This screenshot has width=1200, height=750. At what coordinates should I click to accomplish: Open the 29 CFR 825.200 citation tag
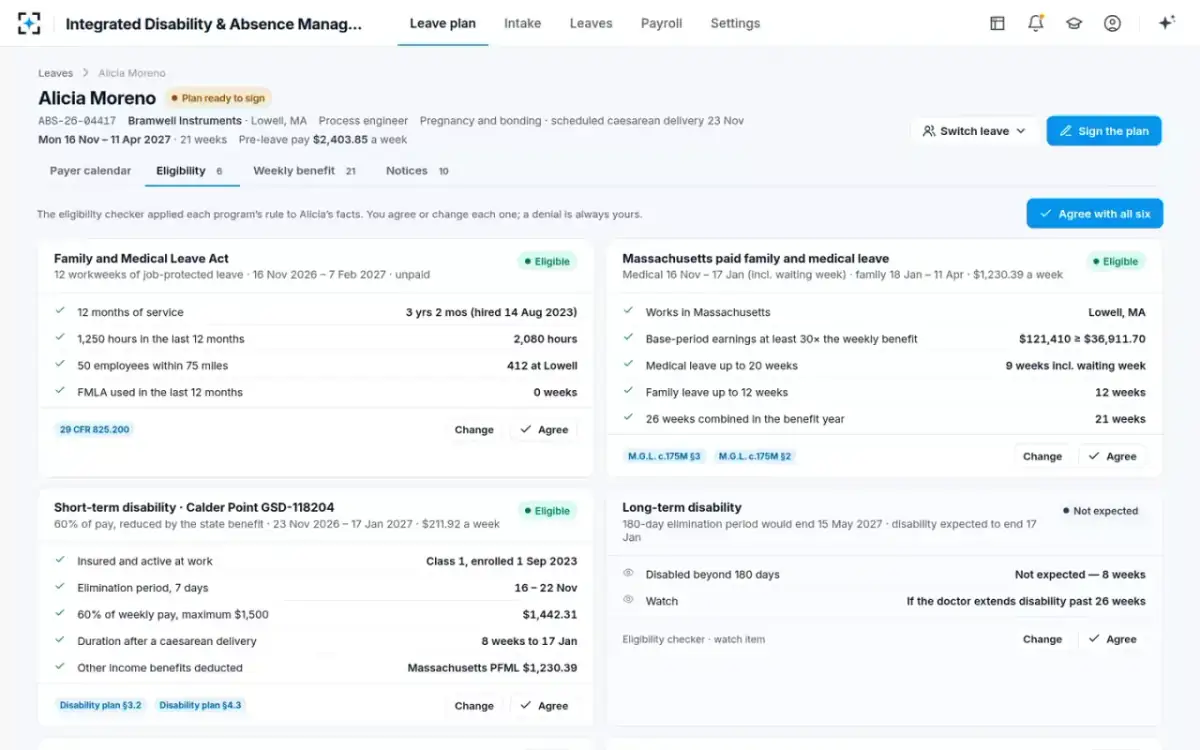pyautogui.click(x=94, y=430)
